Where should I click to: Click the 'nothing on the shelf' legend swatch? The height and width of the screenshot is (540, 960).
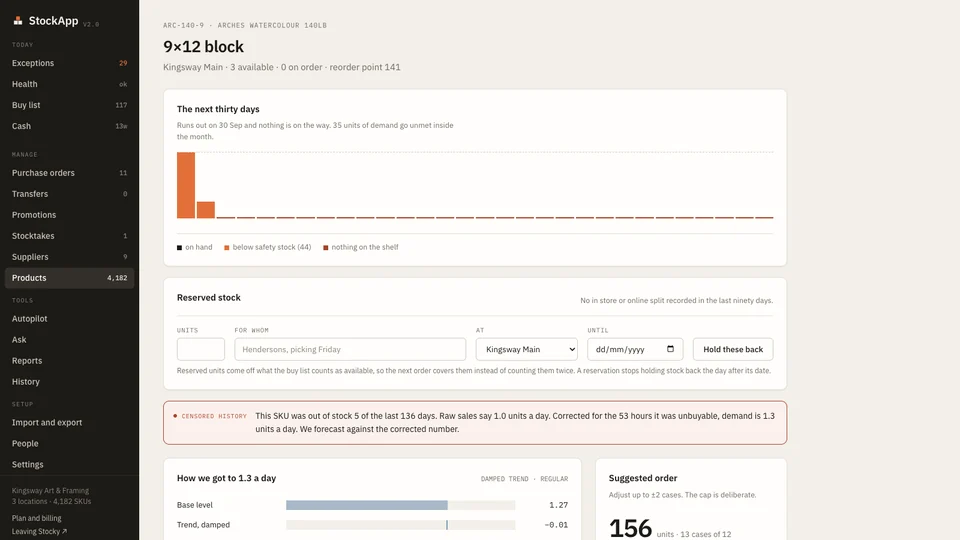326,247
